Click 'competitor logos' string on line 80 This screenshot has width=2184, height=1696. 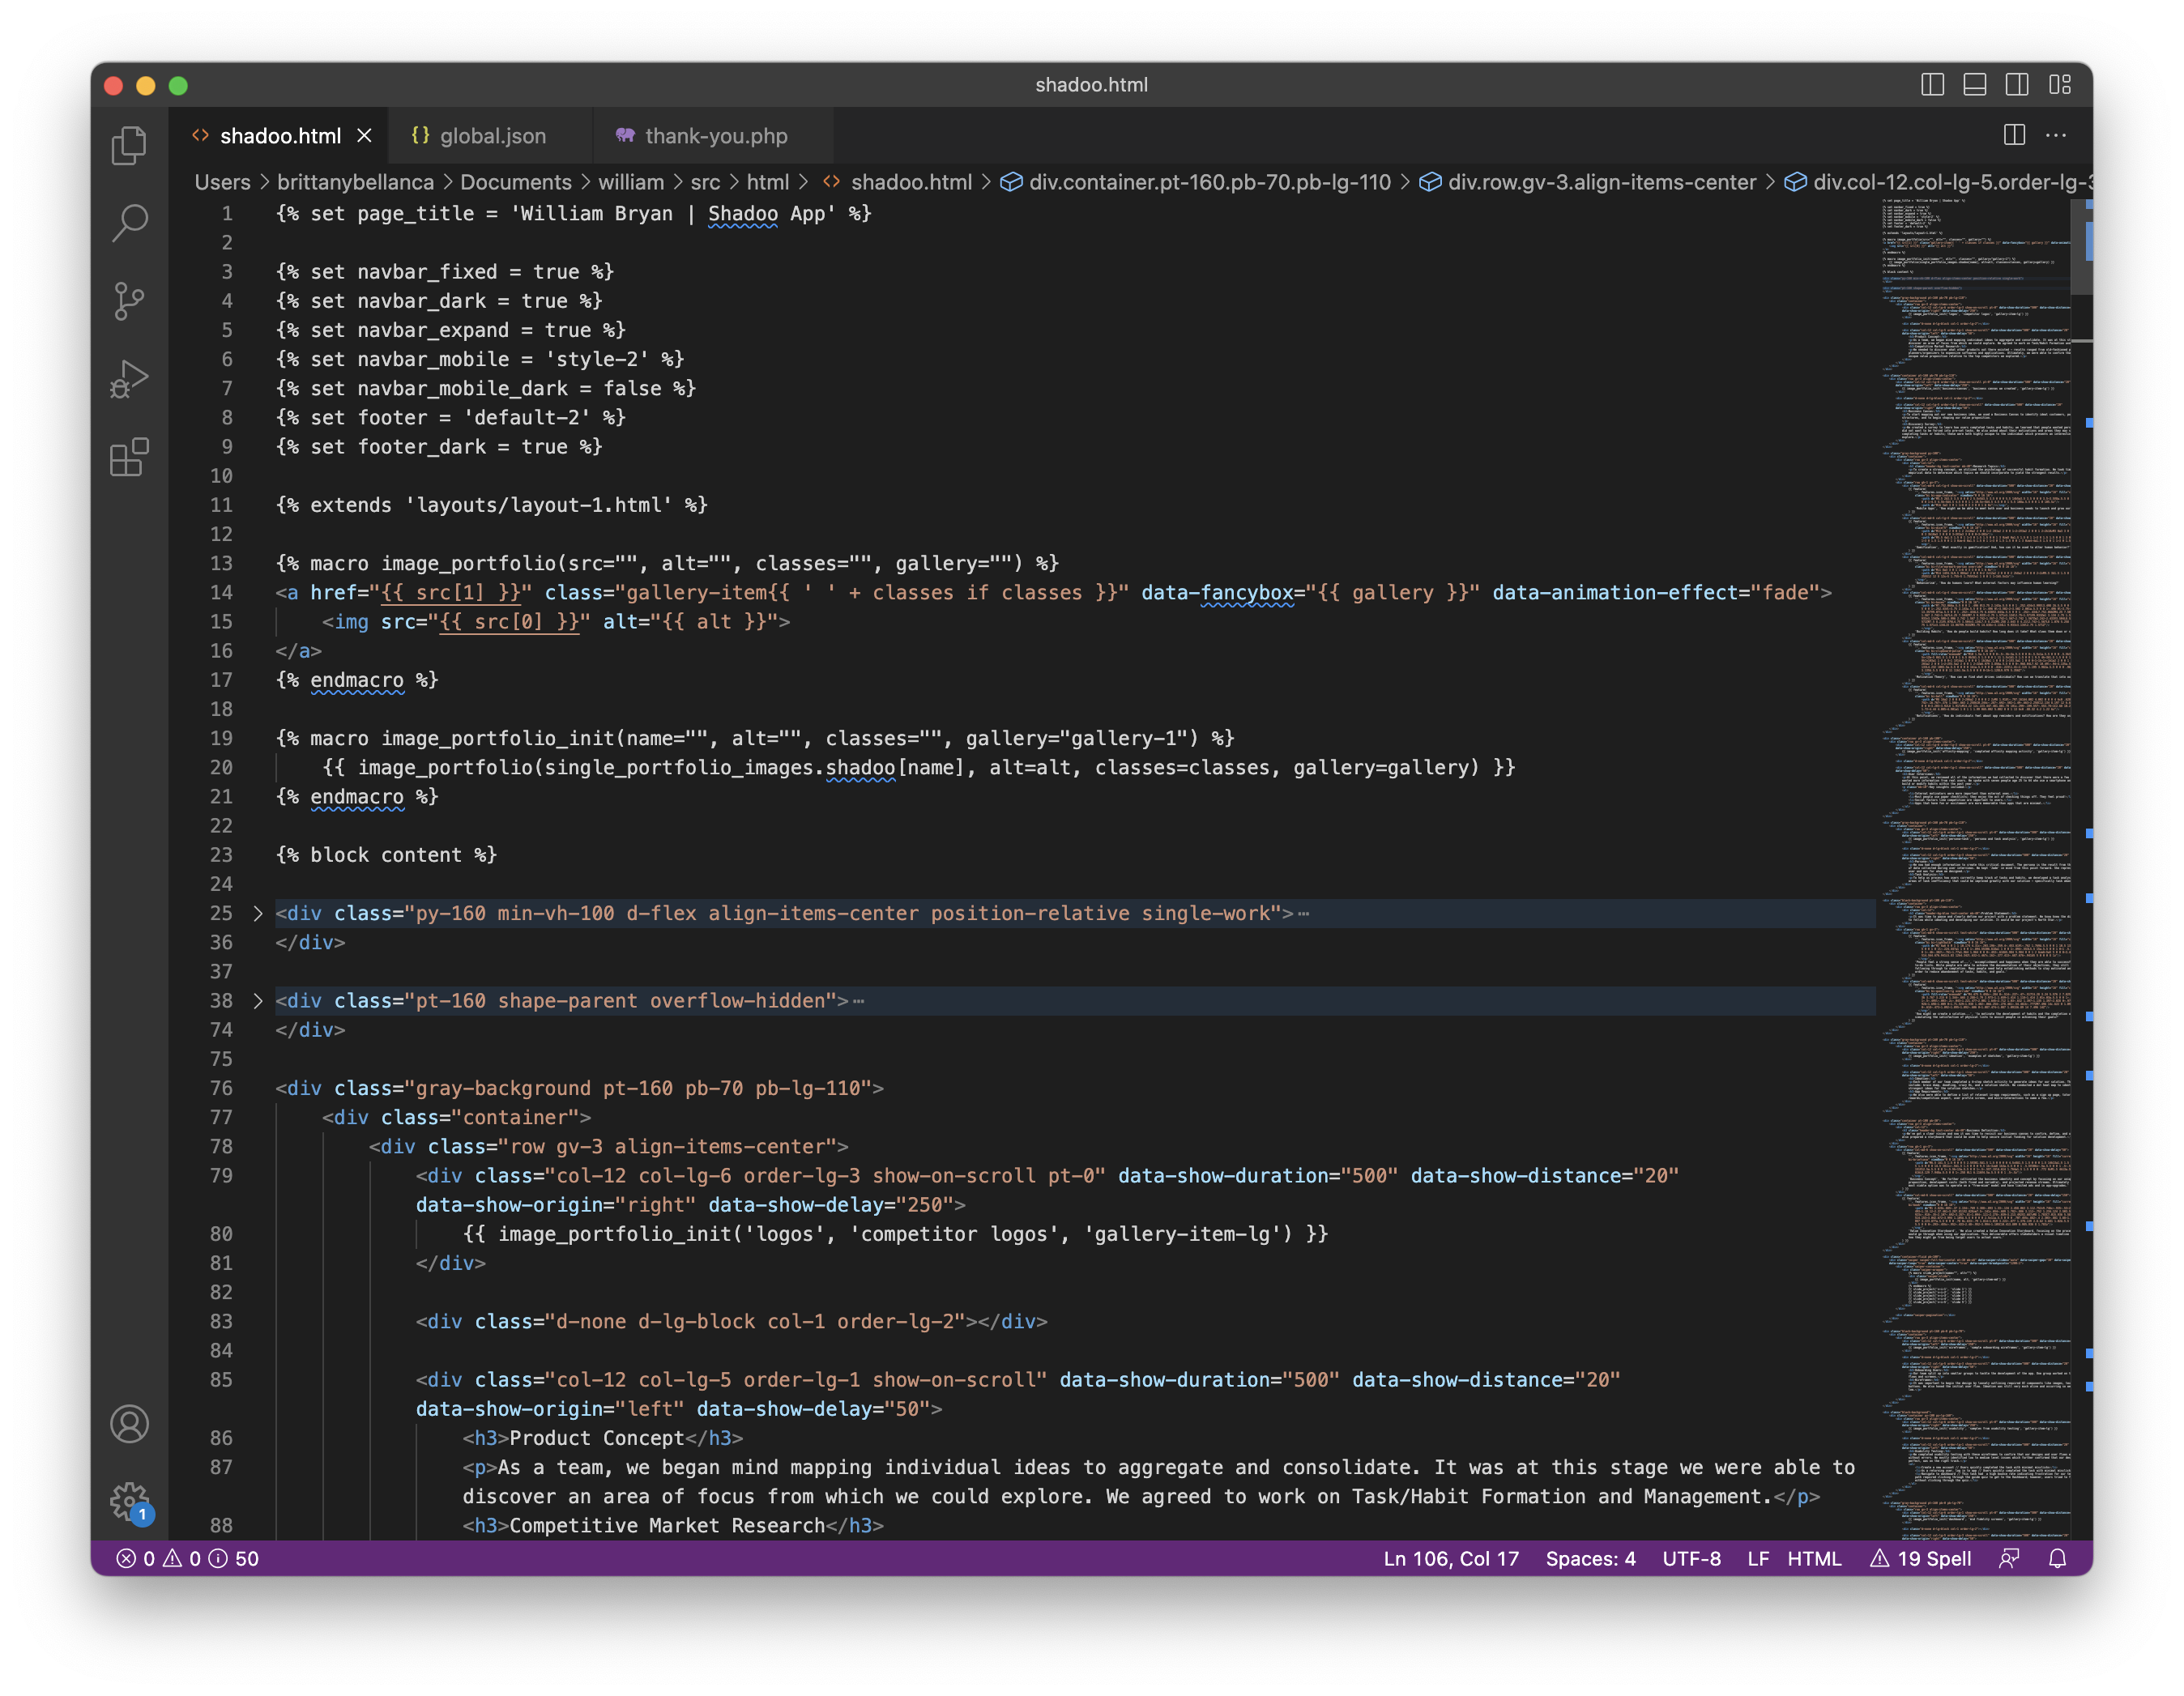tap(957, 1234)
